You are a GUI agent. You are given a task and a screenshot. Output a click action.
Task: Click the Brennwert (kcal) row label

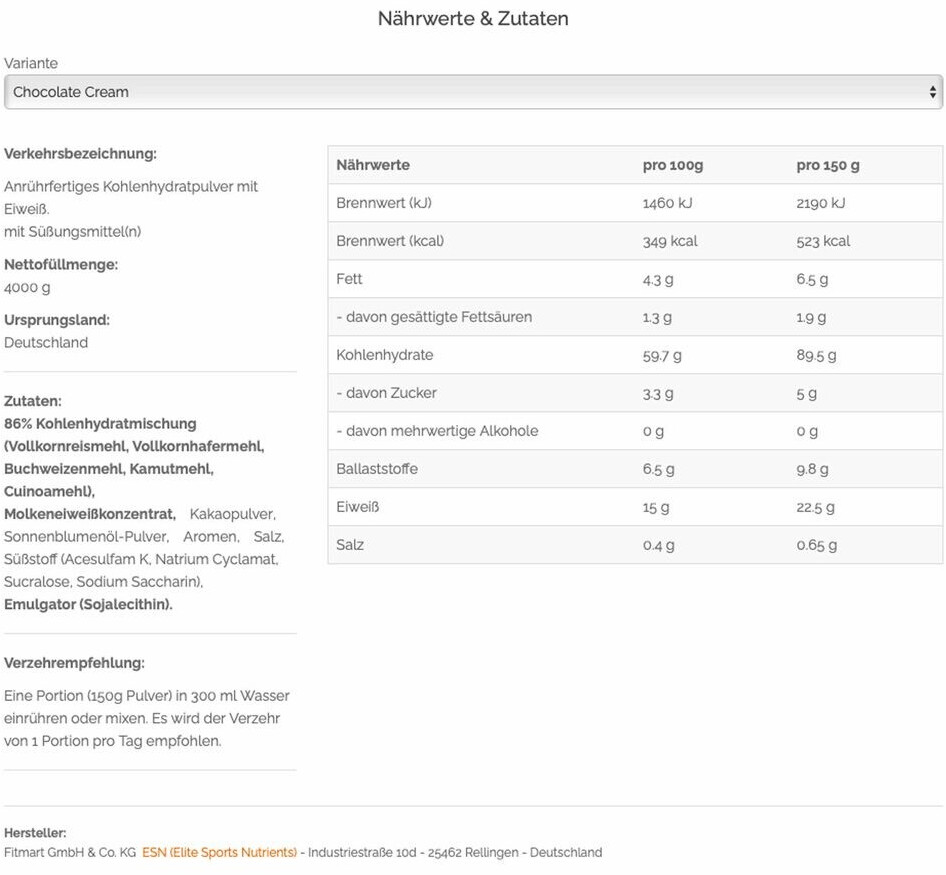390,241
